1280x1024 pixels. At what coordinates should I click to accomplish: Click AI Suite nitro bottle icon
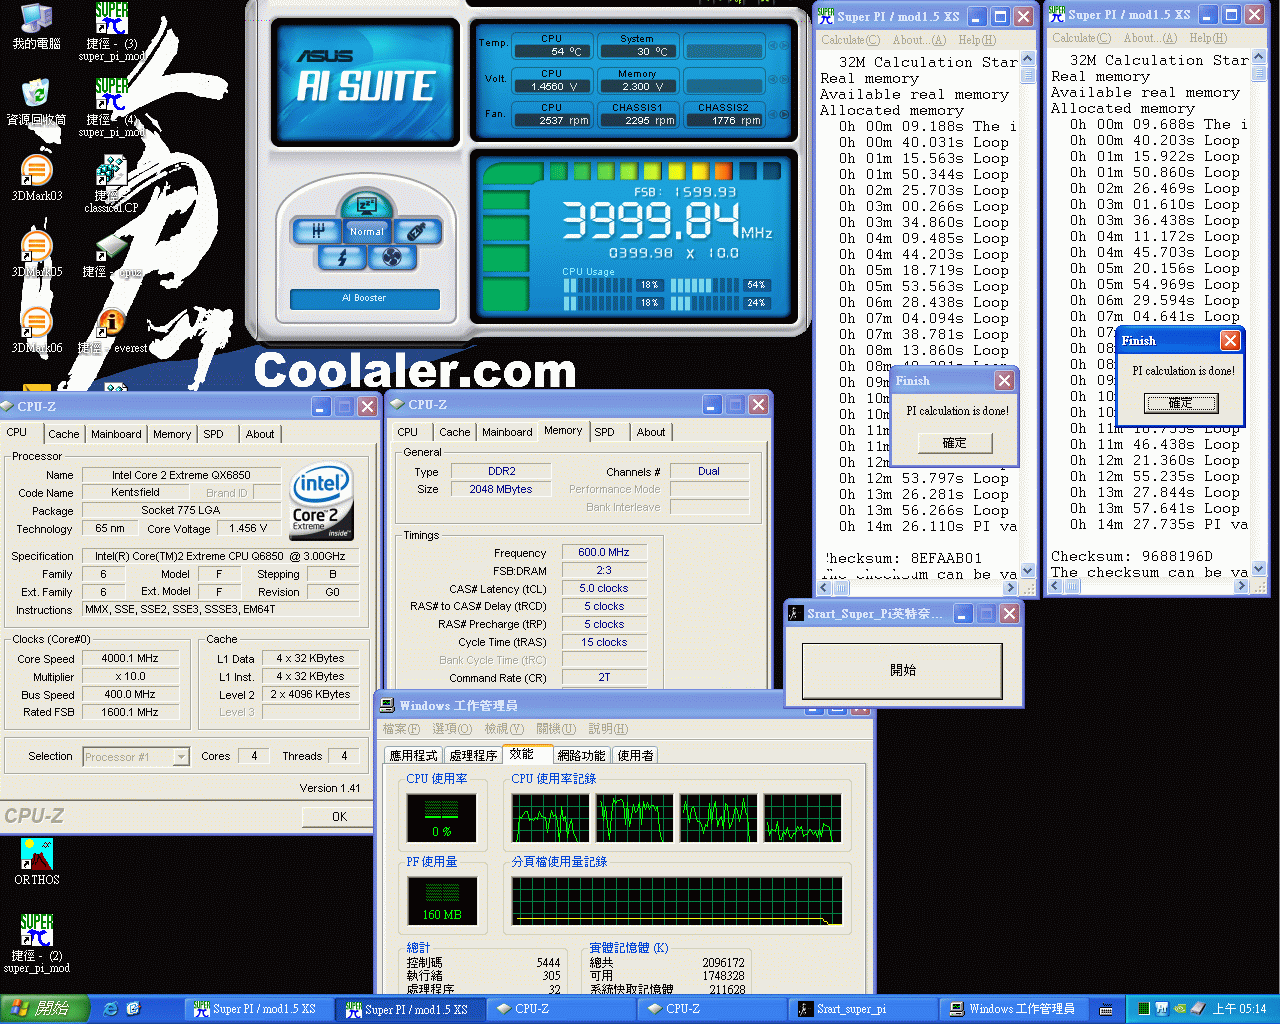[418, 231]
